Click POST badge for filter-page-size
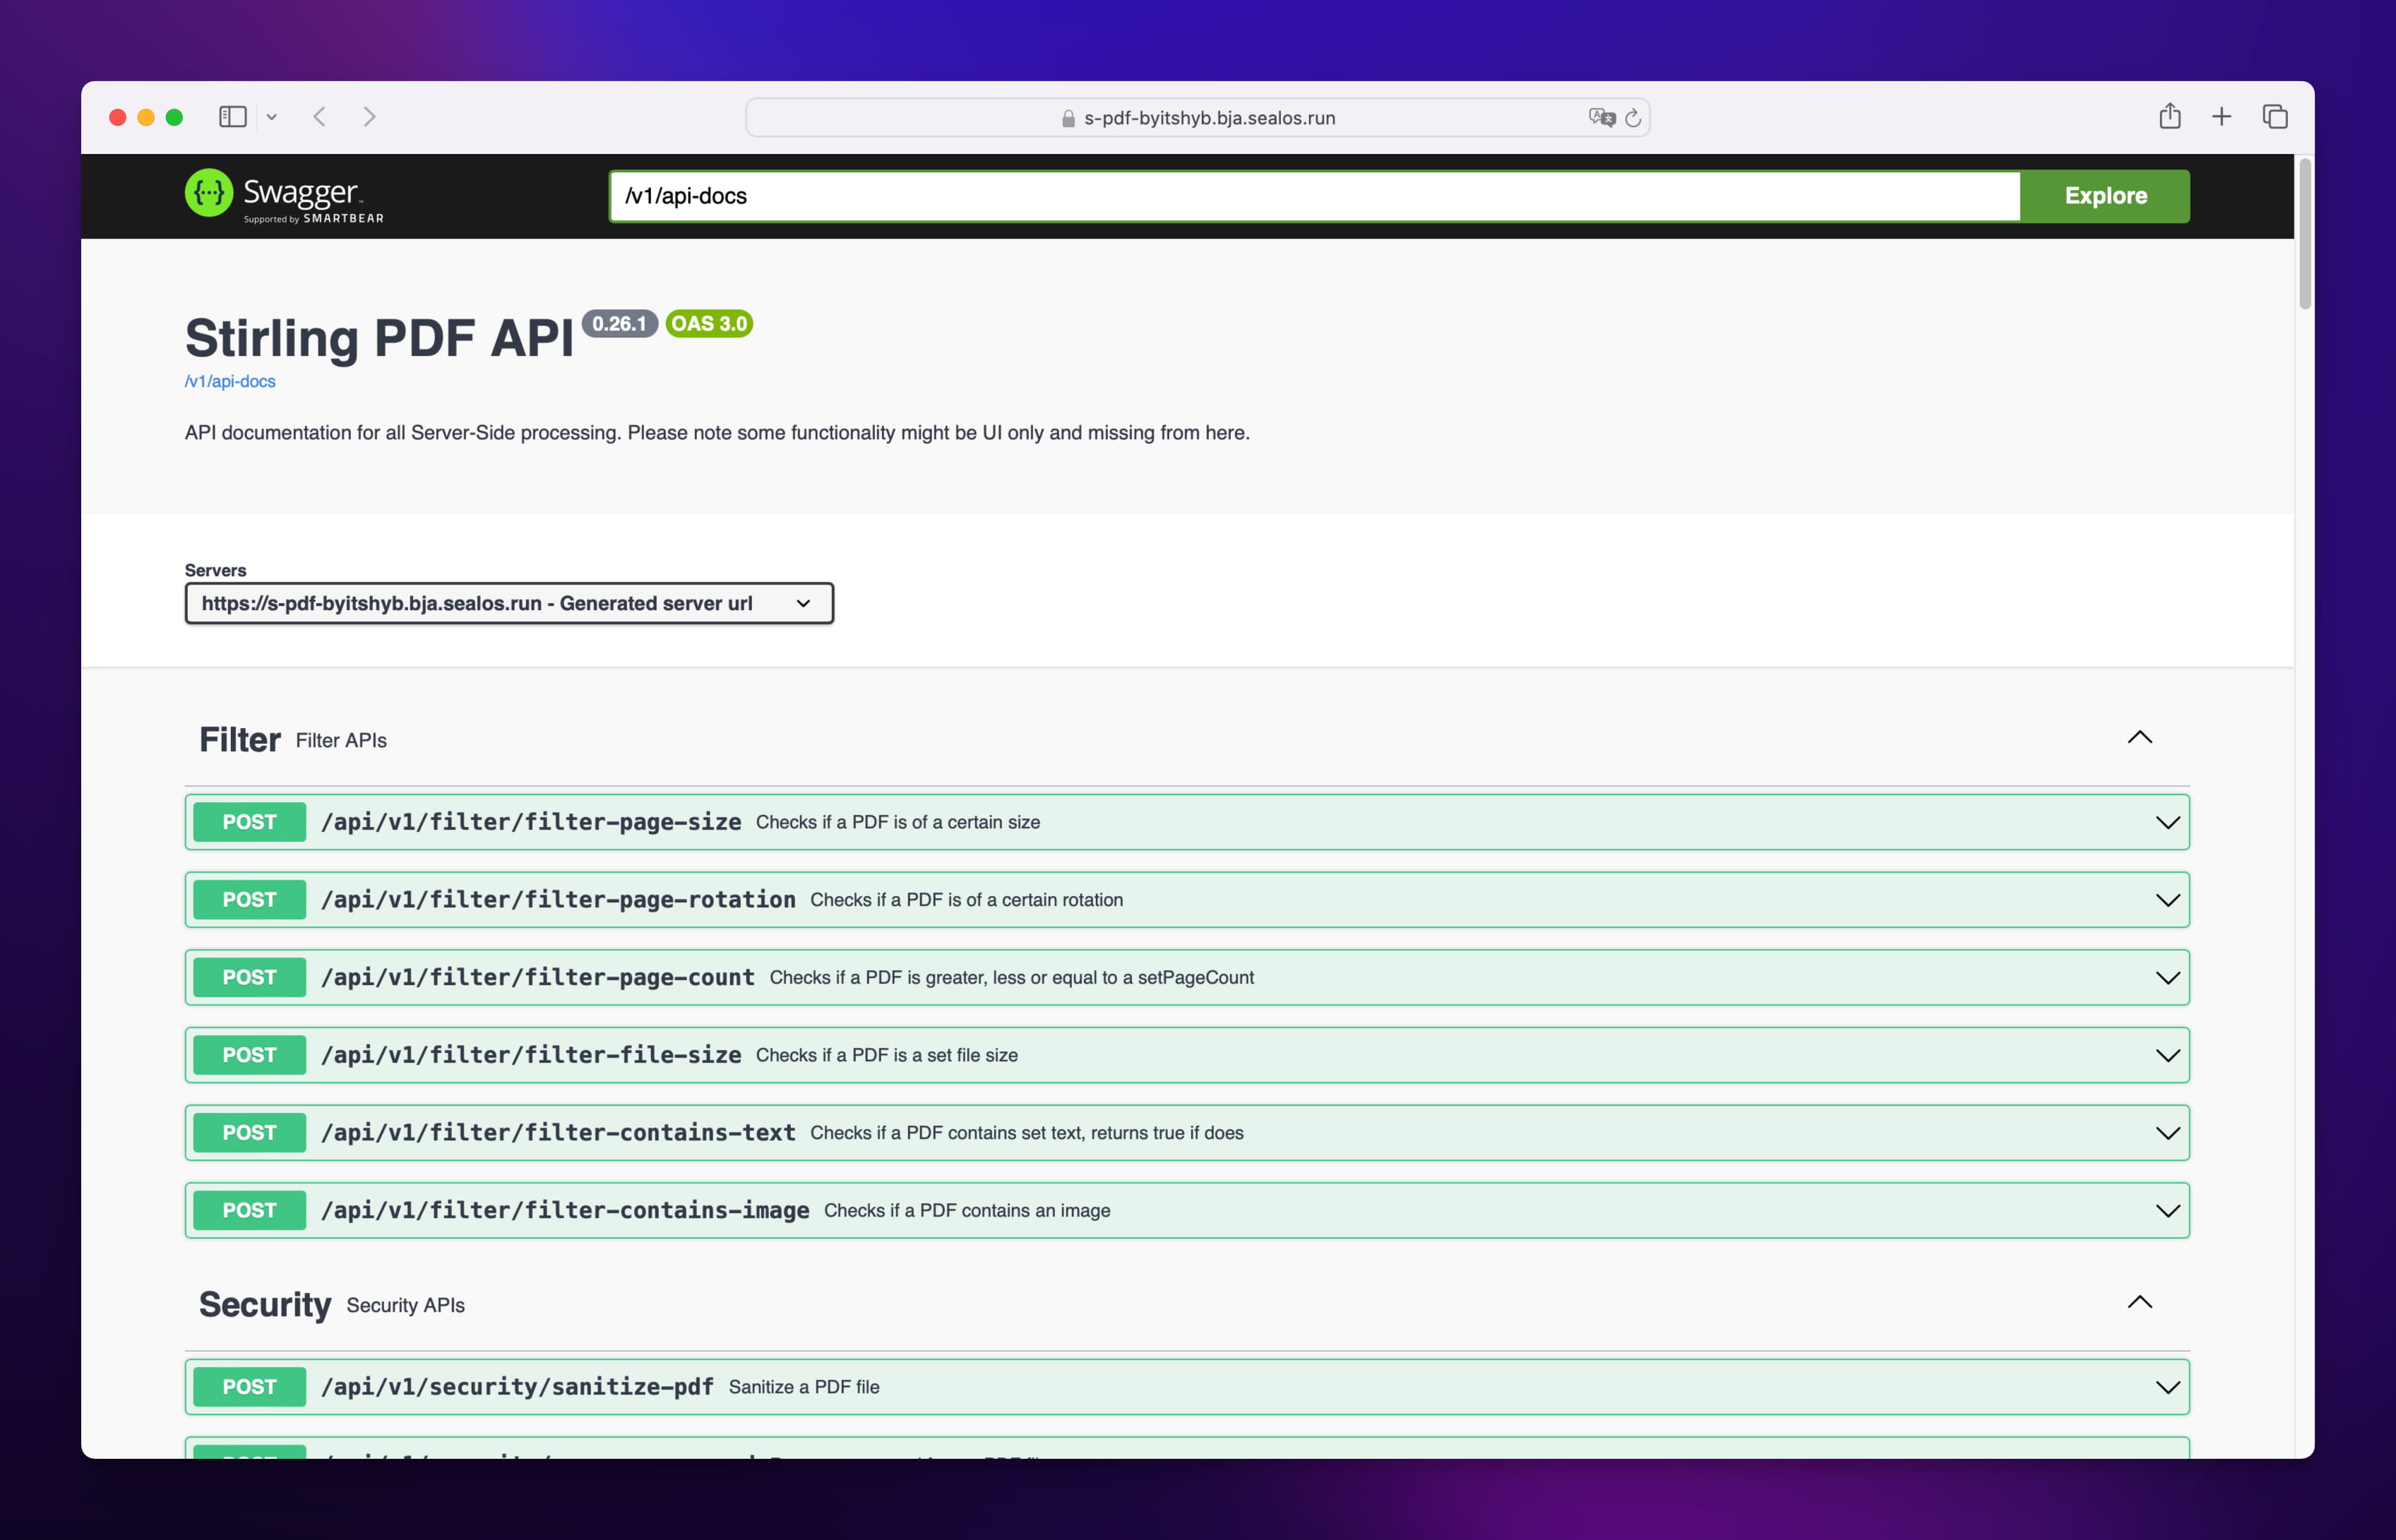The width and height of the screenshot is (2396, 1540). point(249,822)
